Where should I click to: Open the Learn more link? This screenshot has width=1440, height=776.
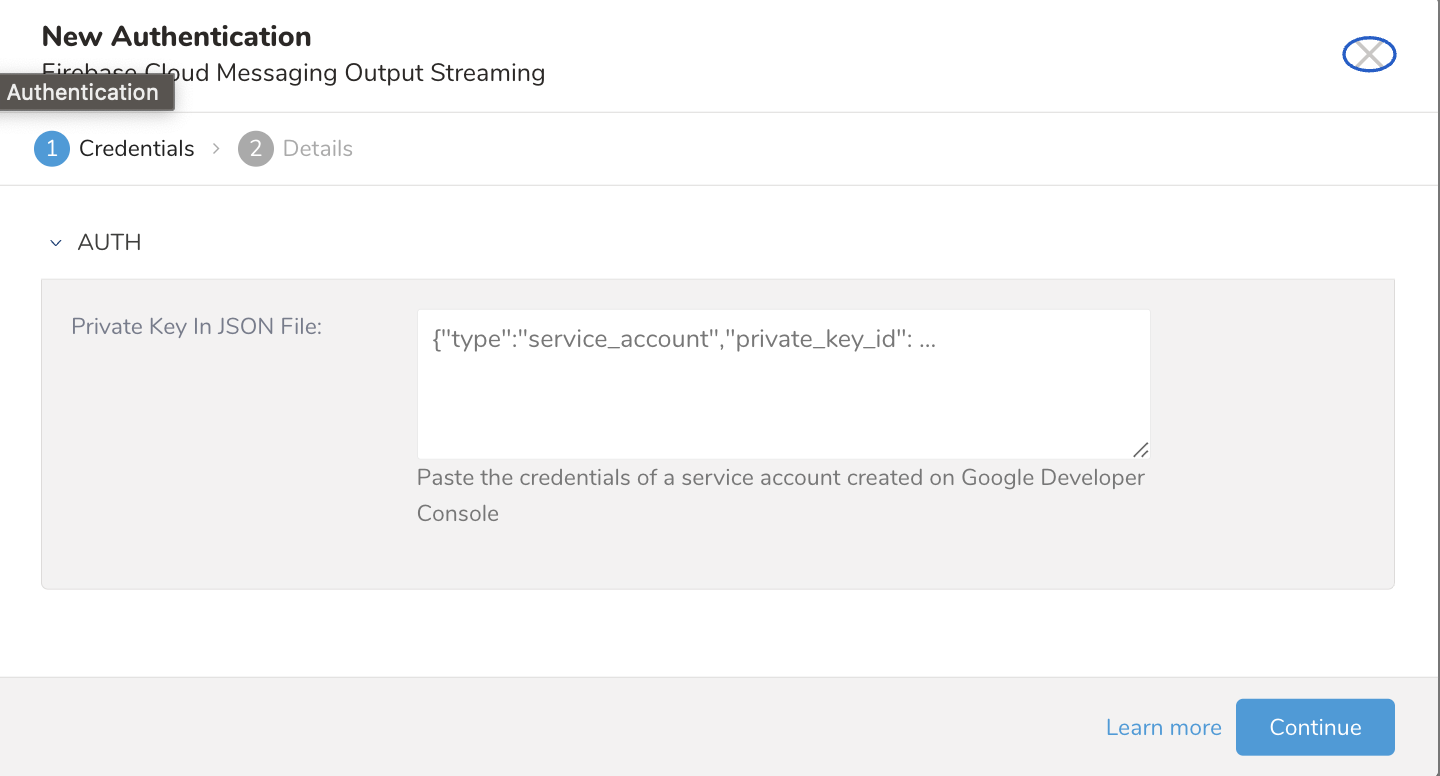coord(1163,728)
